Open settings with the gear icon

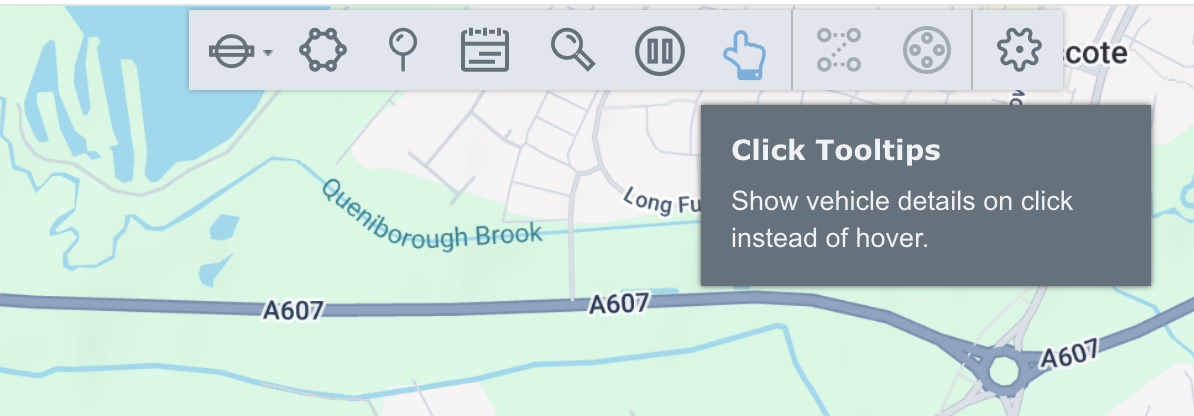[1018, 50]
